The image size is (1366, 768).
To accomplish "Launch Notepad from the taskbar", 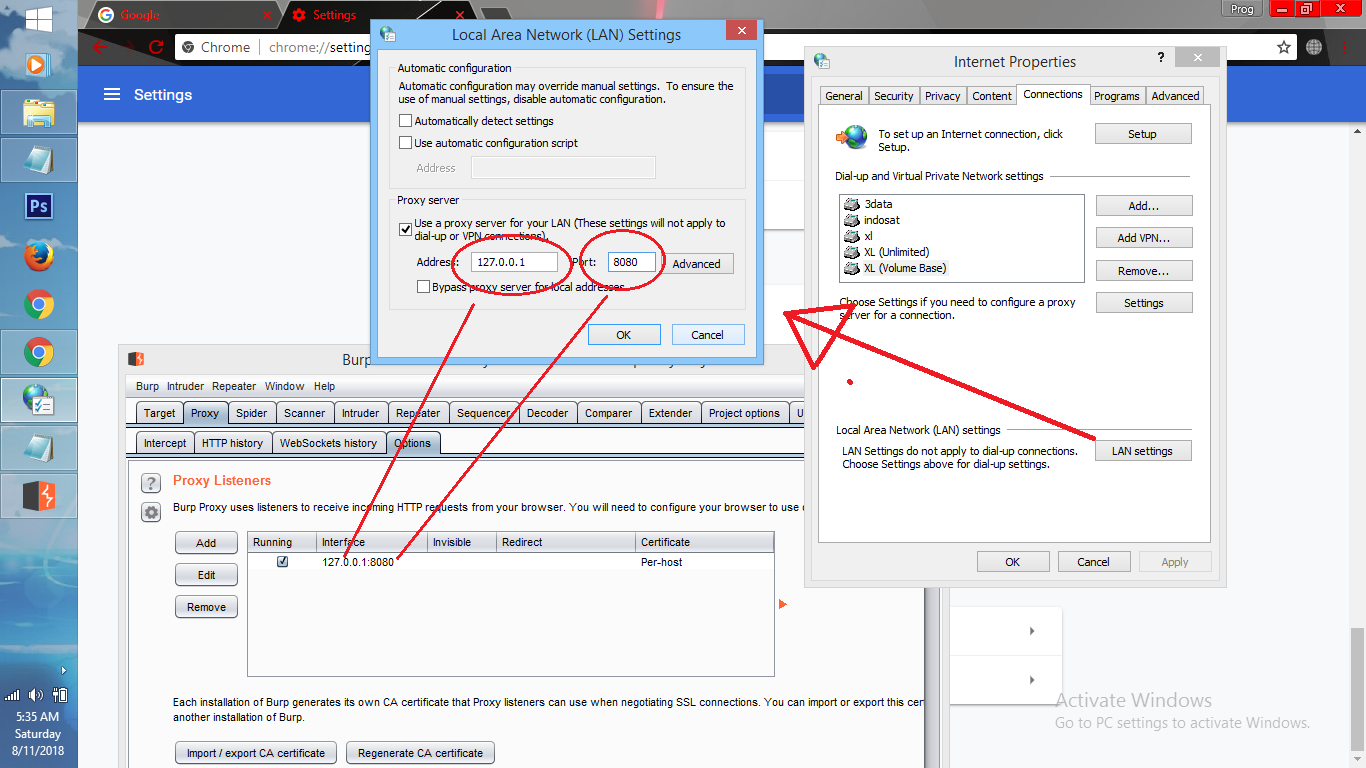I will point(39,159).
